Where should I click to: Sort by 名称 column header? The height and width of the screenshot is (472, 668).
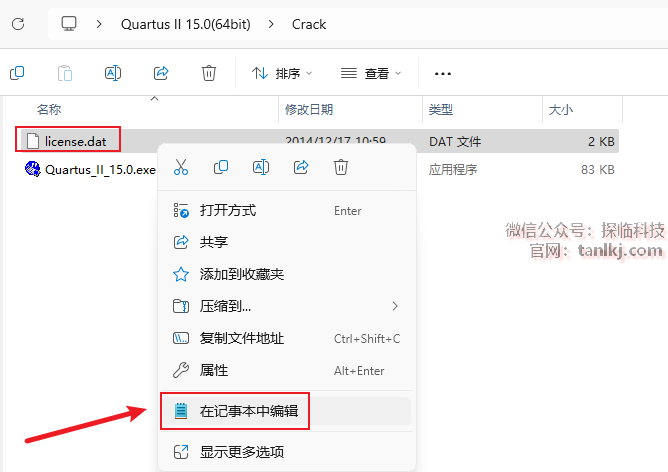(49, 110)
